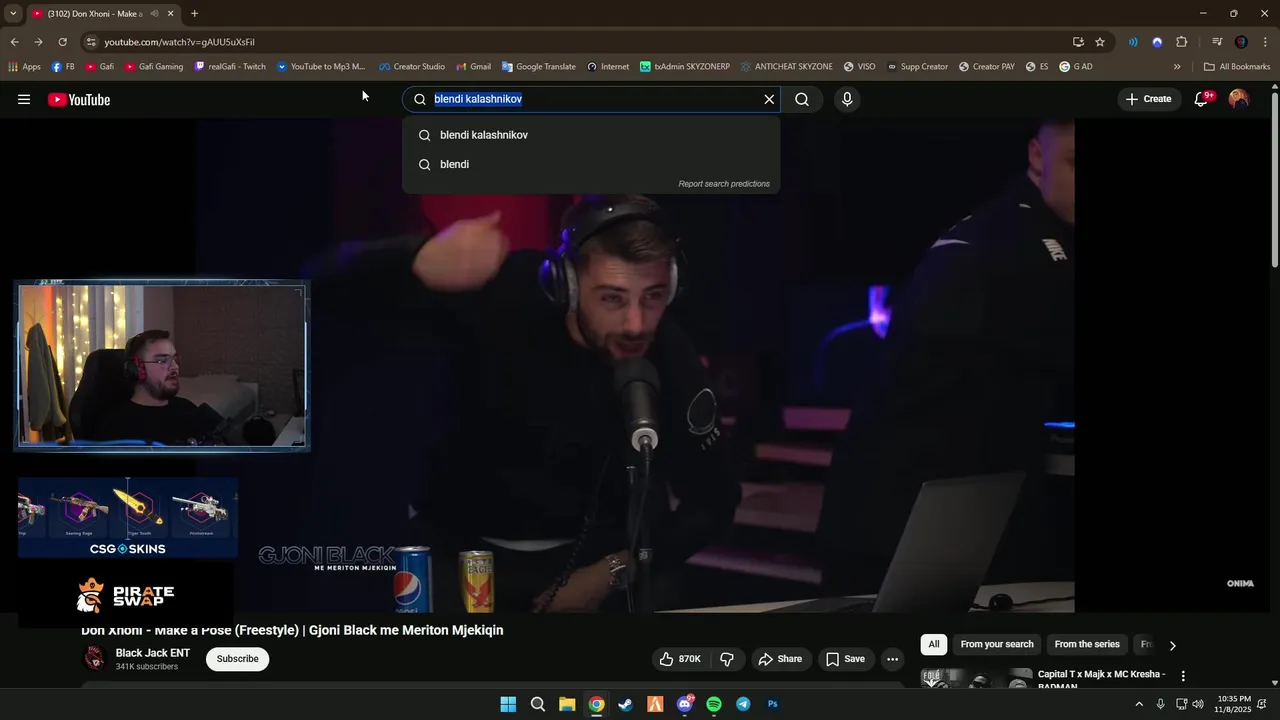
Task: Open Steam from taskbar
Action: pos(626,704)
